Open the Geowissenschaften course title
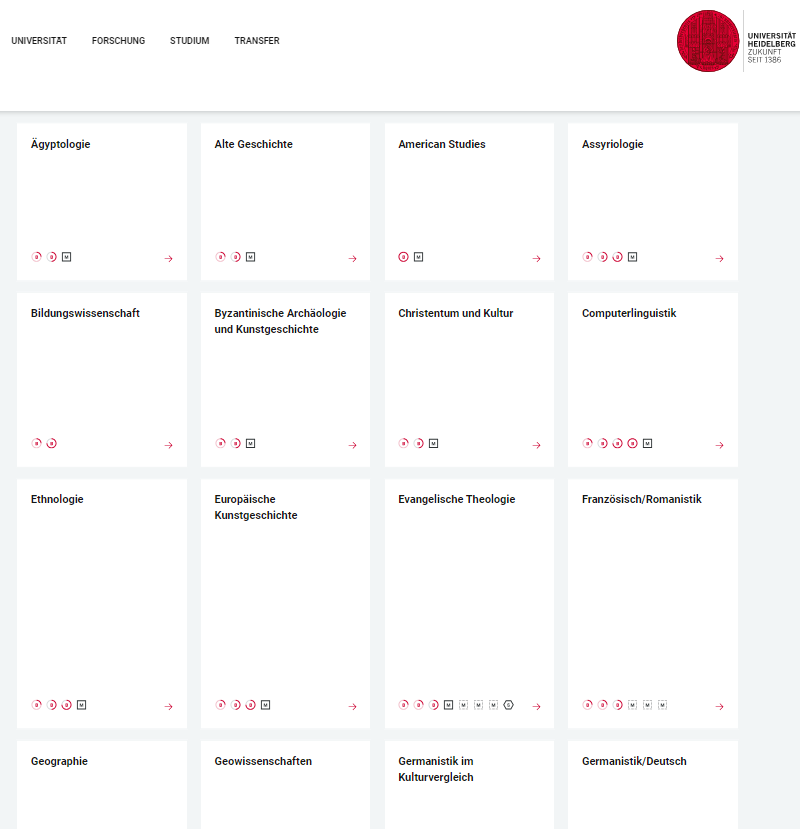 click(x=263, y=762)
